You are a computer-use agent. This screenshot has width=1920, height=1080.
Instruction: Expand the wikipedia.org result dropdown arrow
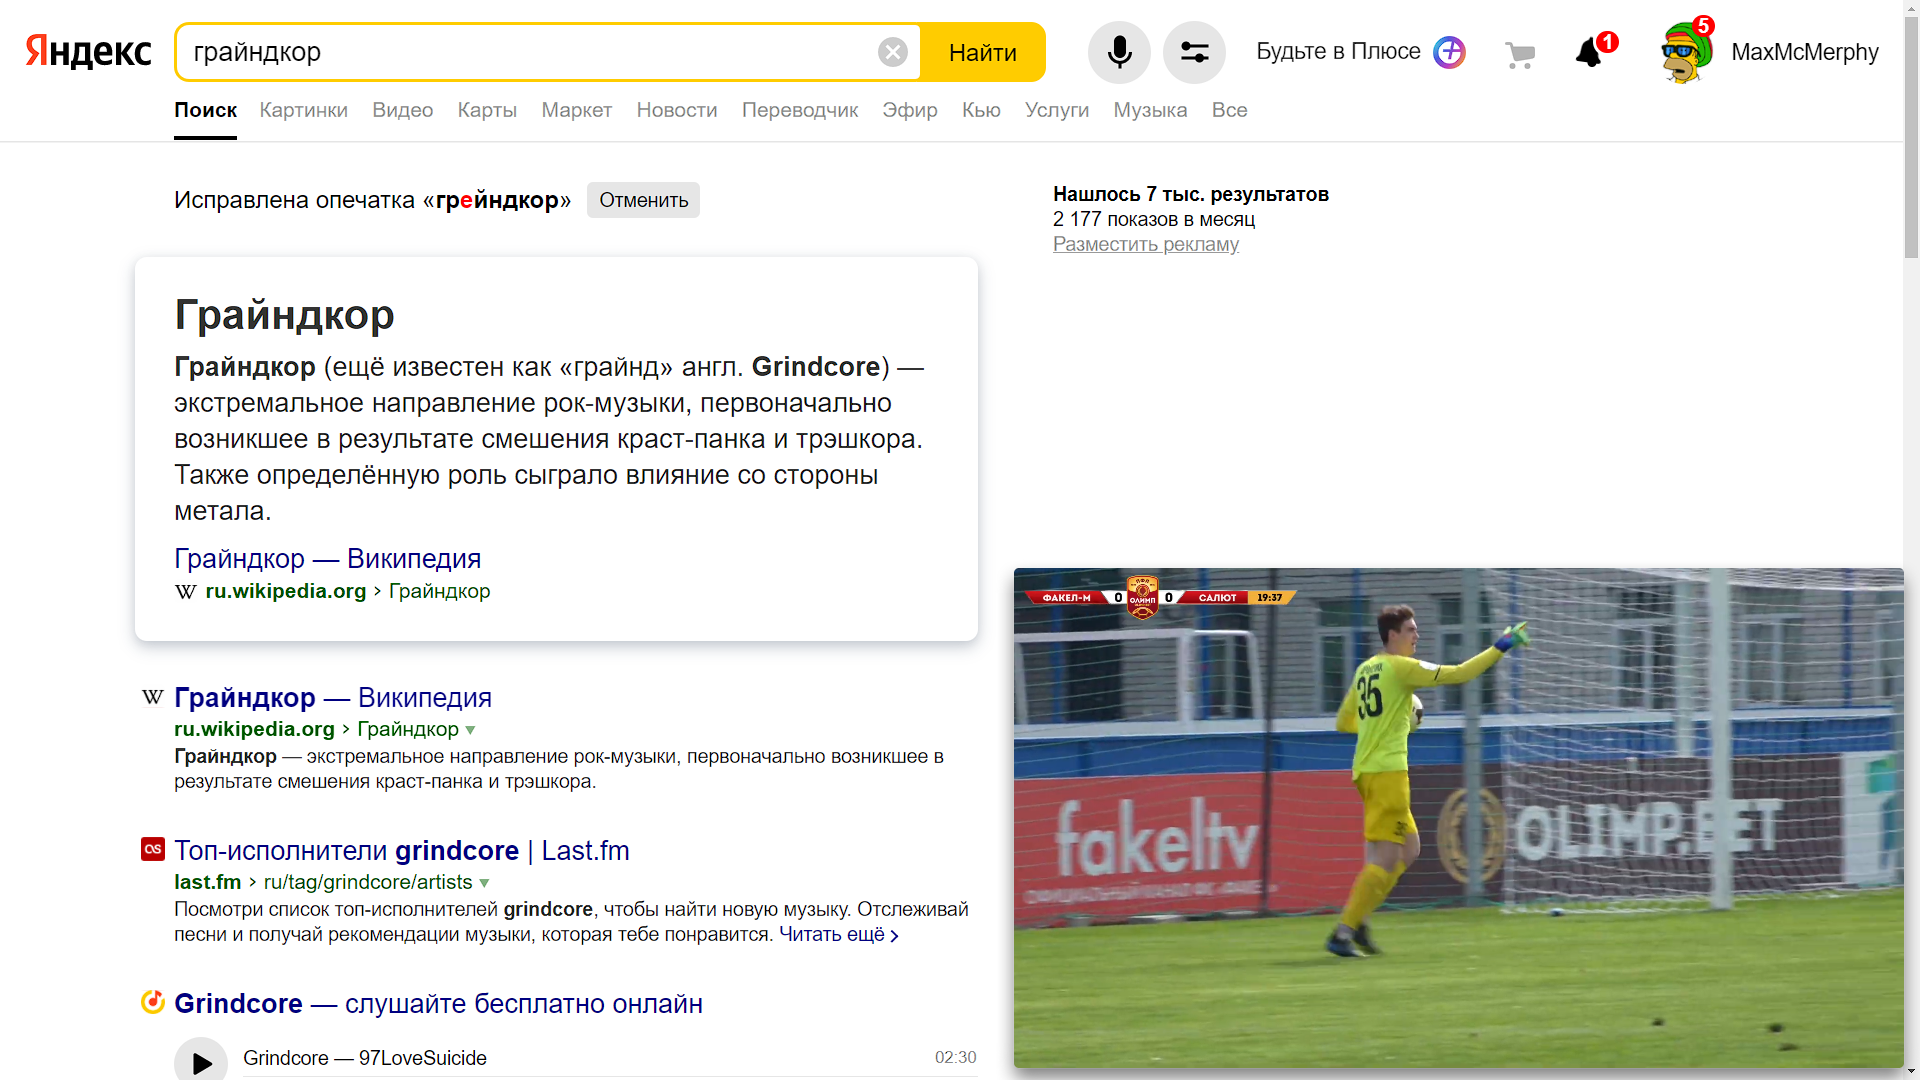(x=471, y=730)
